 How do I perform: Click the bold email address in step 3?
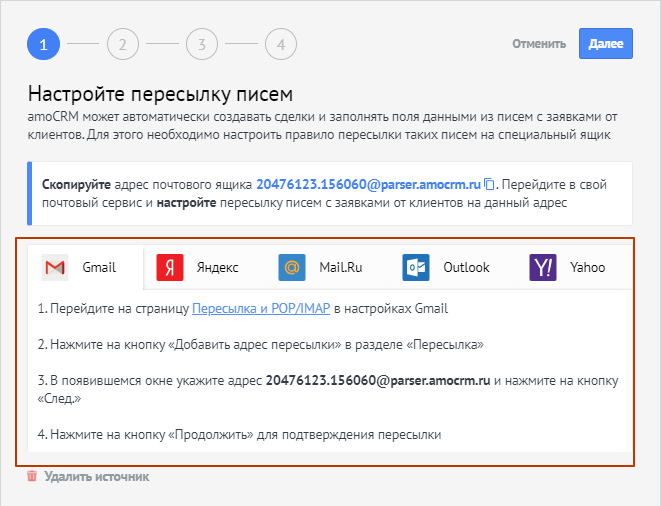click(x=378, y=381)
